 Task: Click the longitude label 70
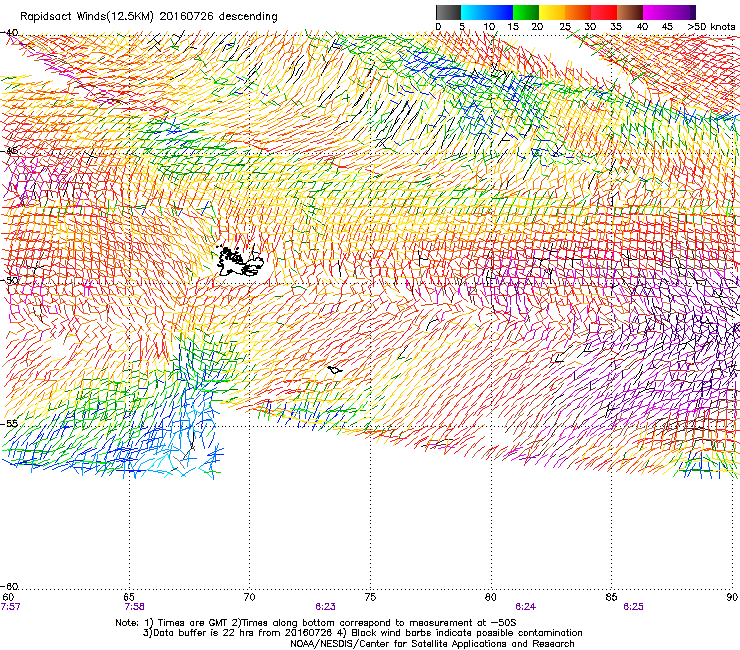coord(249,597)
